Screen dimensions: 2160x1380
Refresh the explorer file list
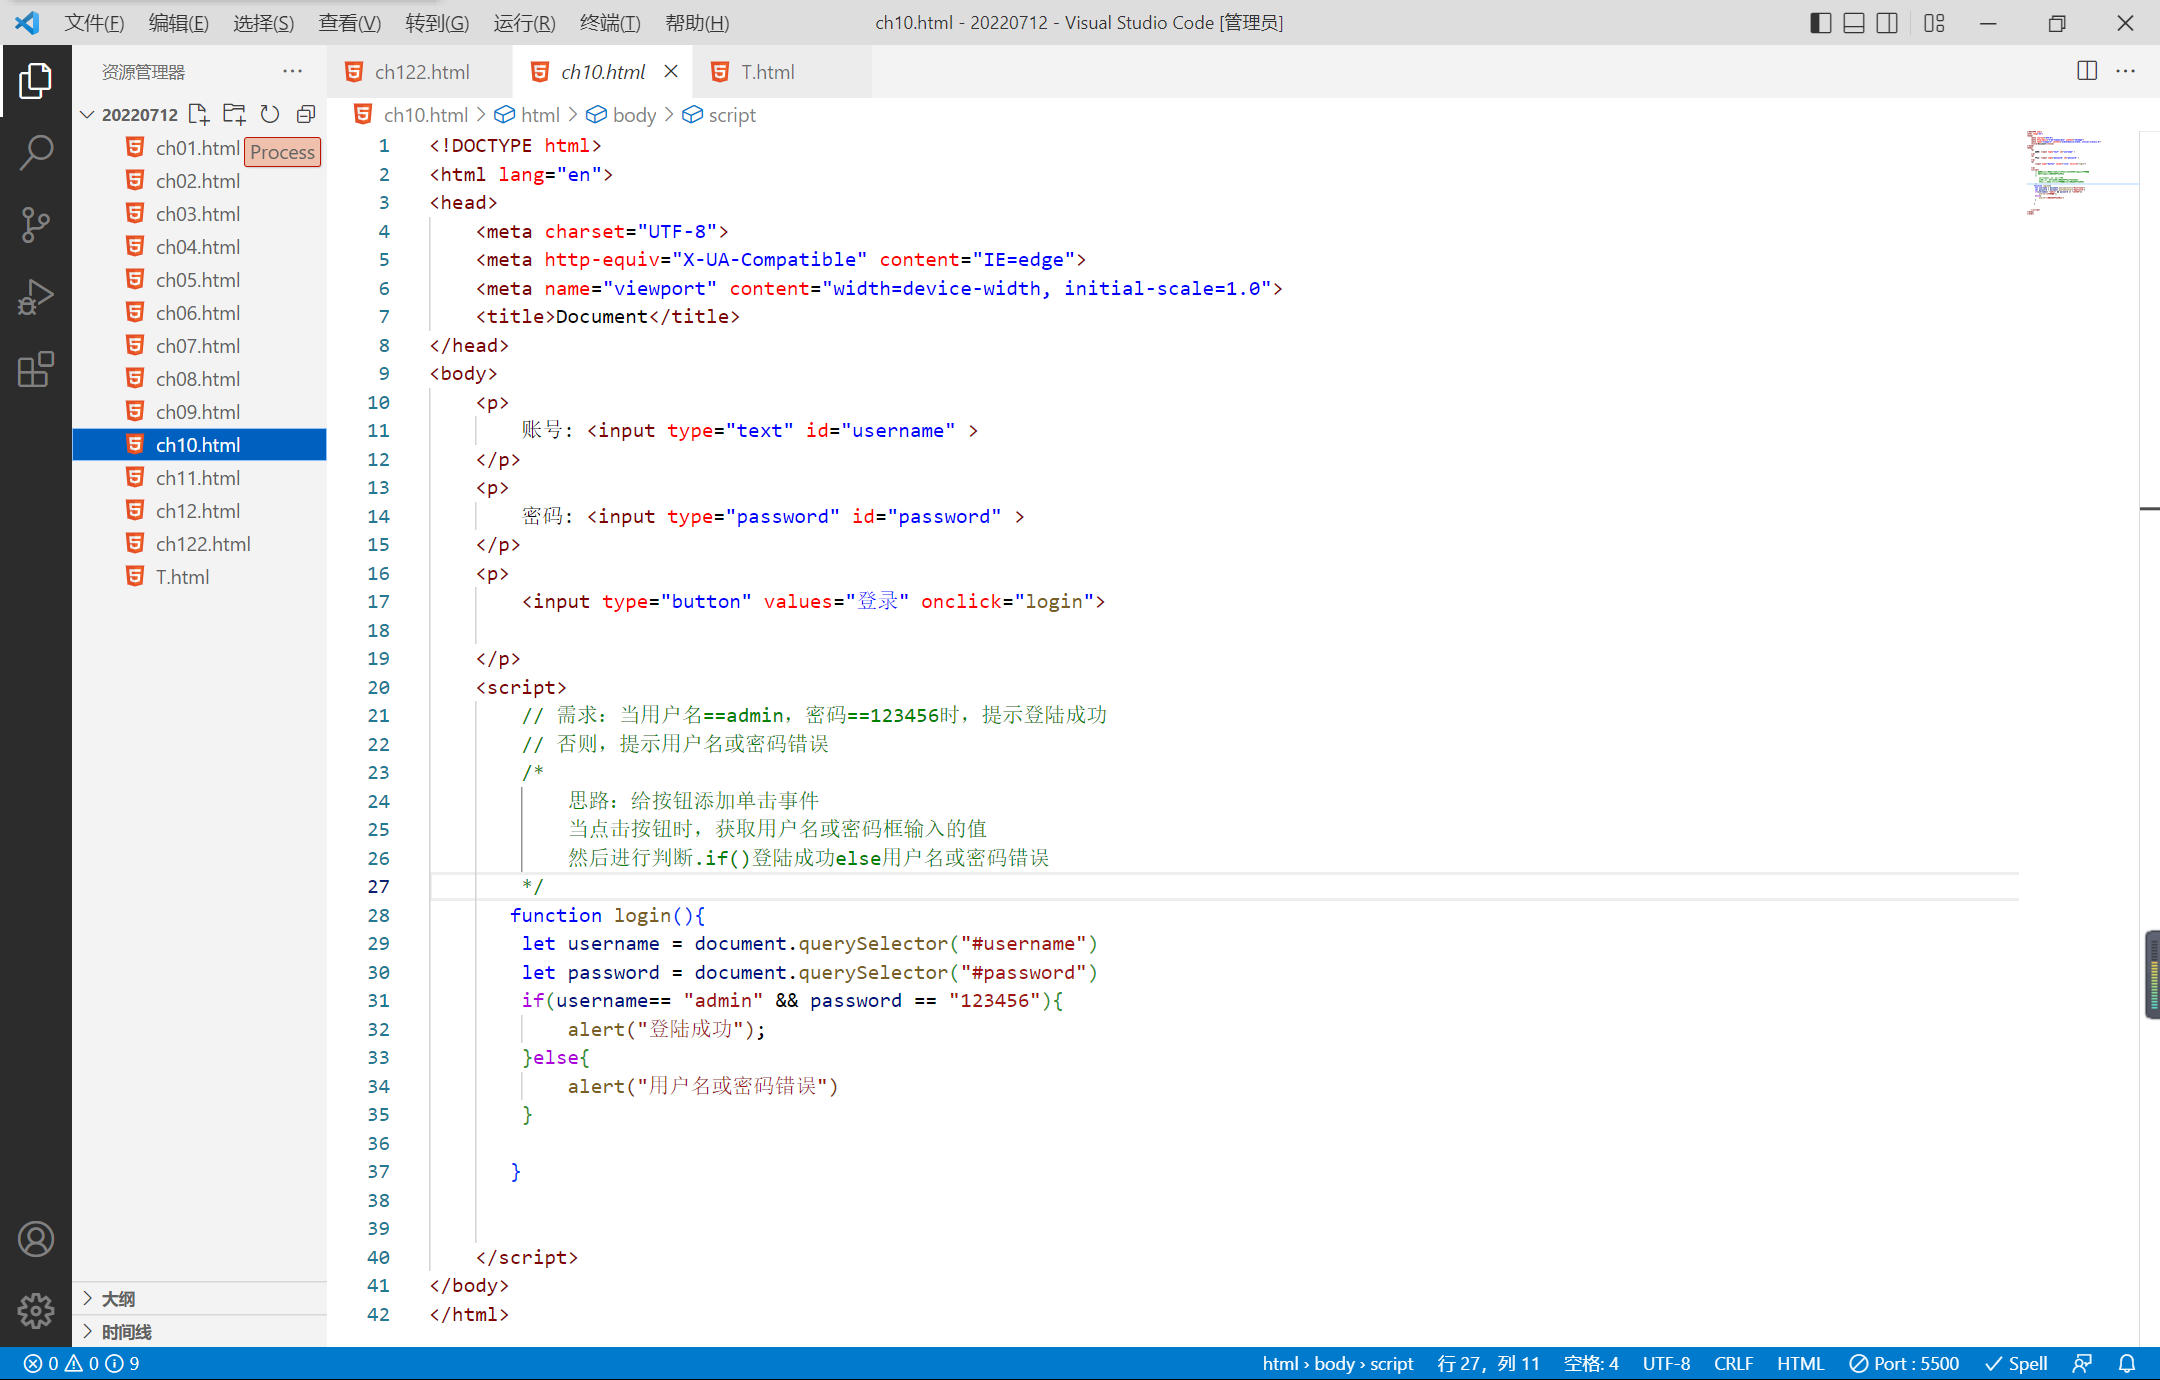270,114
